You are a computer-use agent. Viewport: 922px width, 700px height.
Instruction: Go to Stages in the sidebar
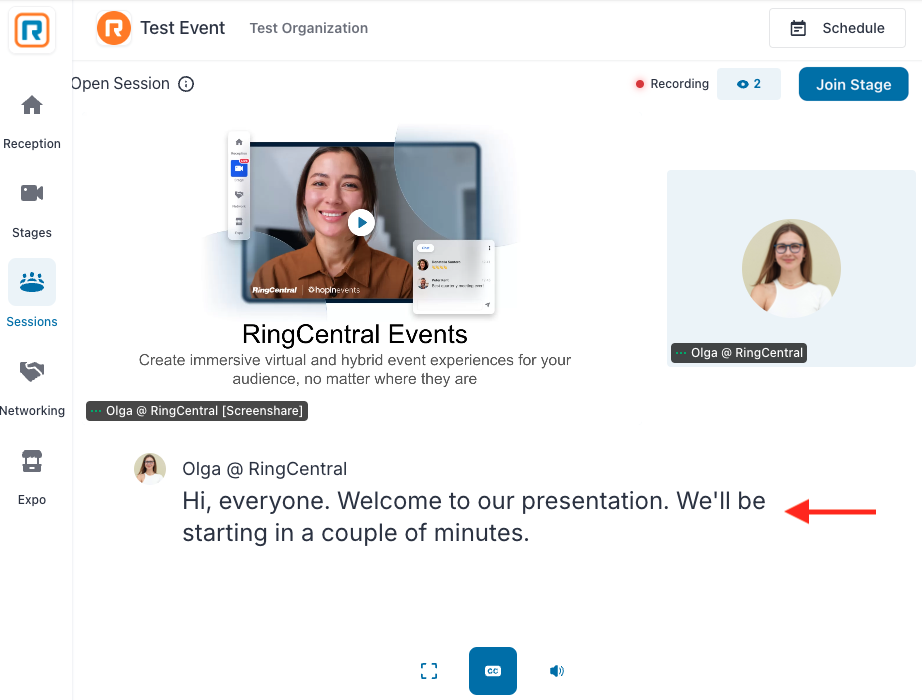32,211
